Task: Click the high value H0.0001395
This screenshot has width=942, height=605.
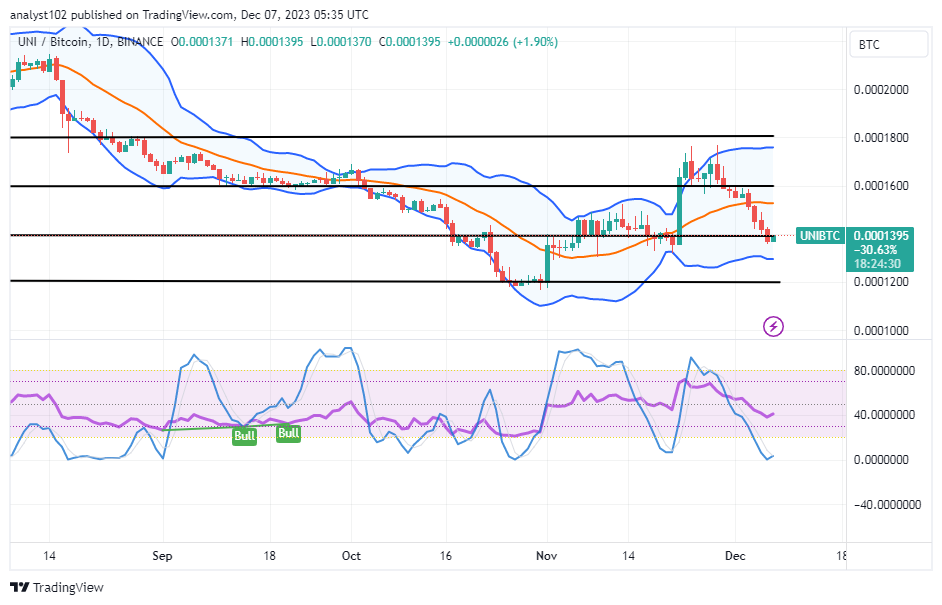Action: pyautogui.click(x=272, y=42)
